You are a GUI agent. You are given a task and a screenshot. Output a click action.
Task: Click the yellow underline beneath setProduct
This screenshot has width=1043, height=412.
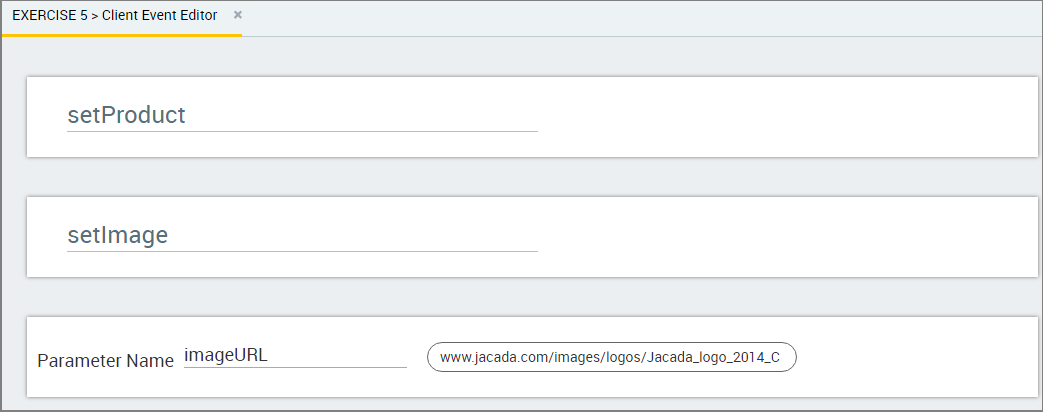pos(302,132)
